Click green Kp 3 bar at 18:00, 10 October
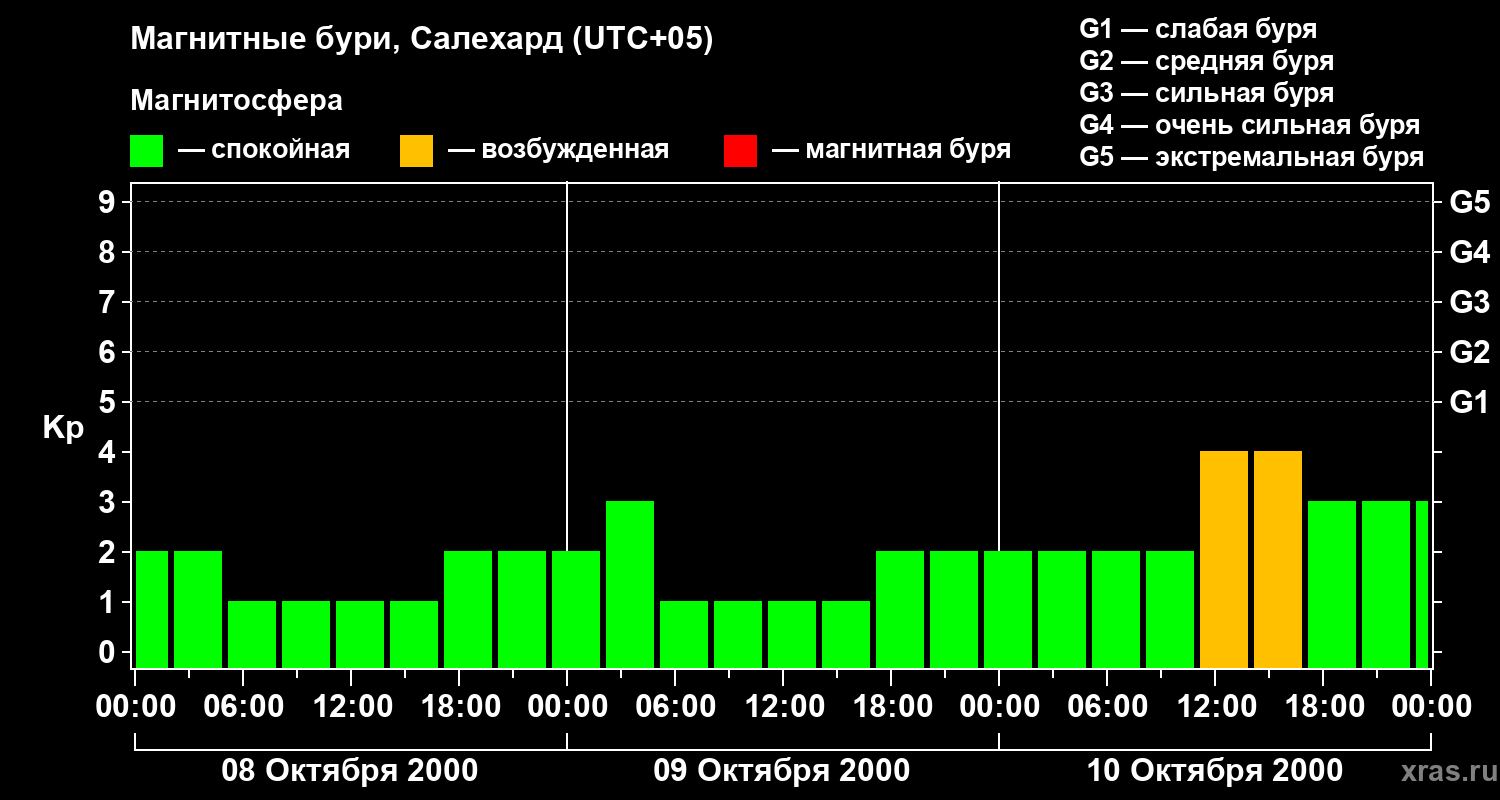This screenshot has width=1500, height=800. (x=1332, y=584)
